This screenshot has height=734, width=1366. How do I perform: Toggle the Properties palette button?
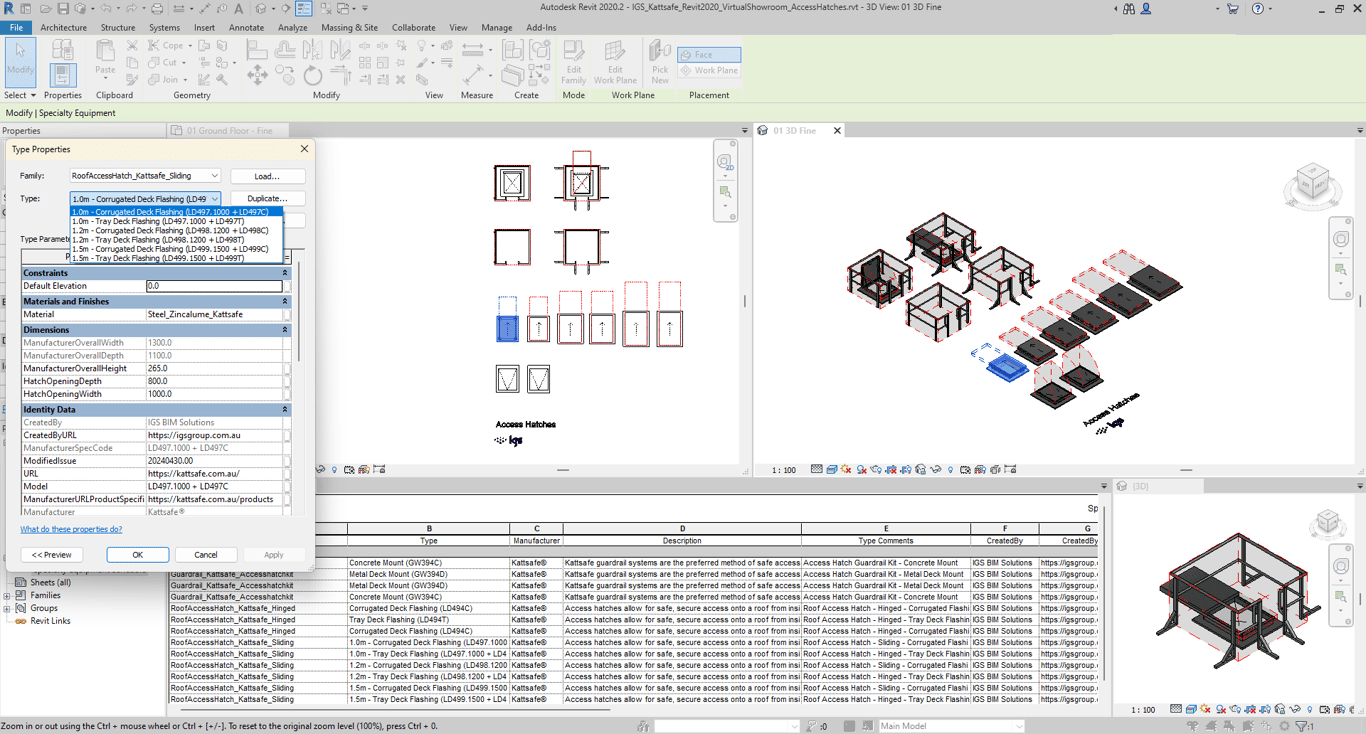pyautogui.click(x=62, y=74)
